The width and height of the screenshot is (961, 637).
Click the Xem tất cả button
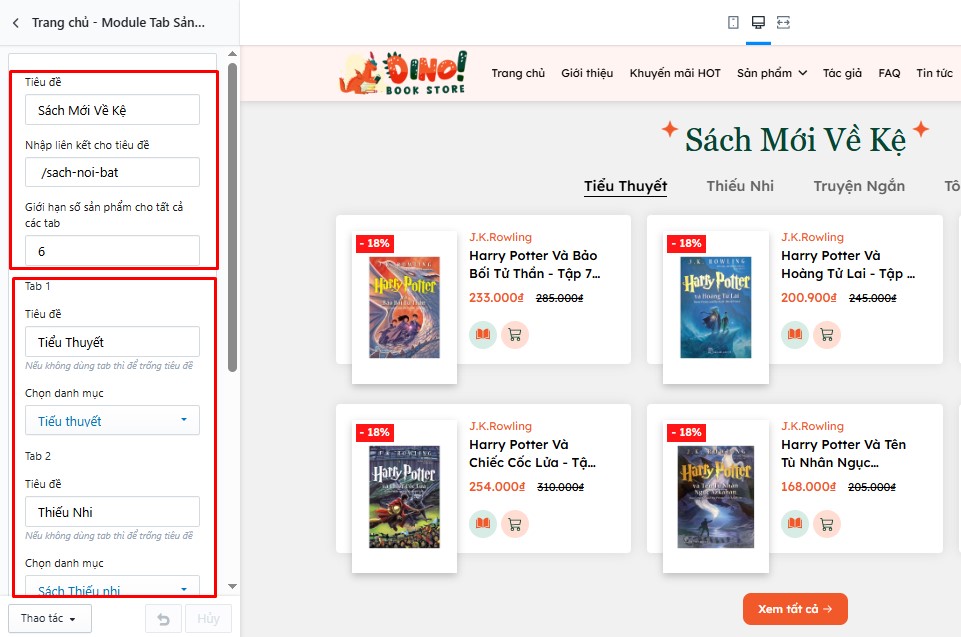tap(795, 609)
